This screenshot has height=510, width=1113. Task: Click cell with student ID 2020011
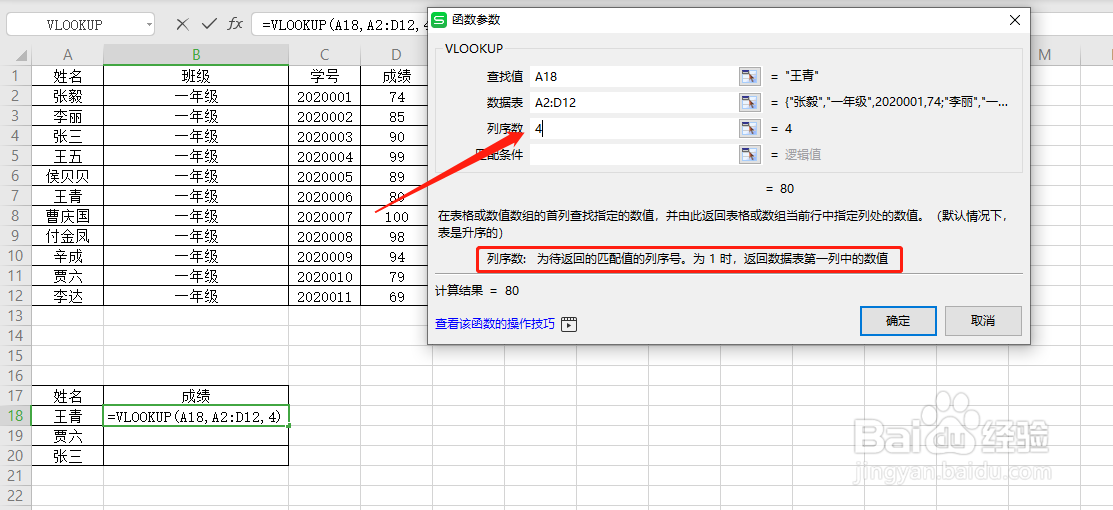(324, 296)
